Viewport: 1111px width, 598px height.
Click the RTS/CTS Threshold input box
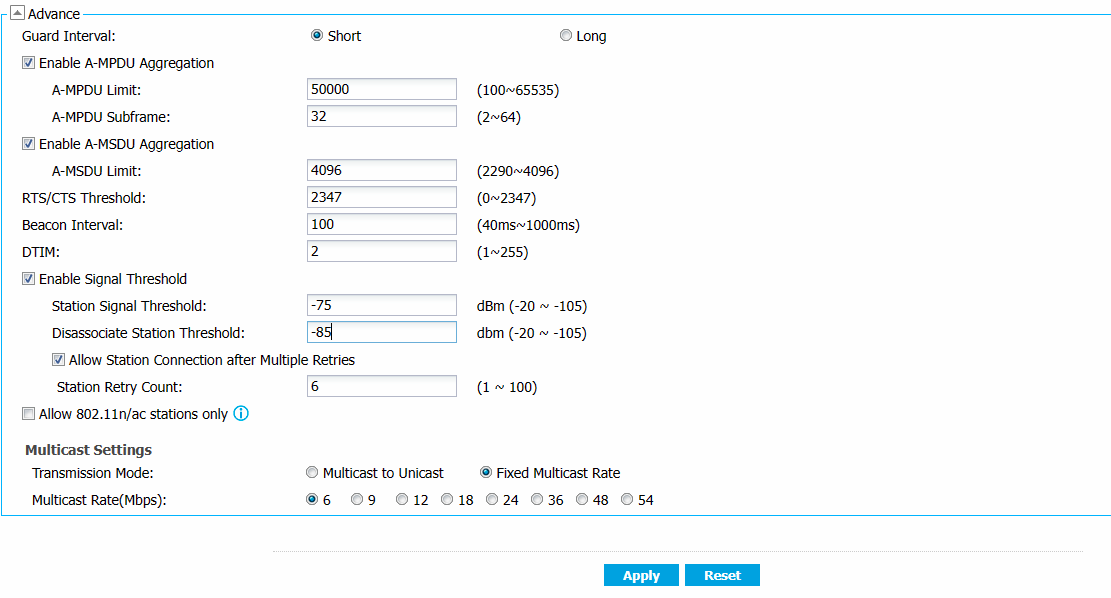382,197
